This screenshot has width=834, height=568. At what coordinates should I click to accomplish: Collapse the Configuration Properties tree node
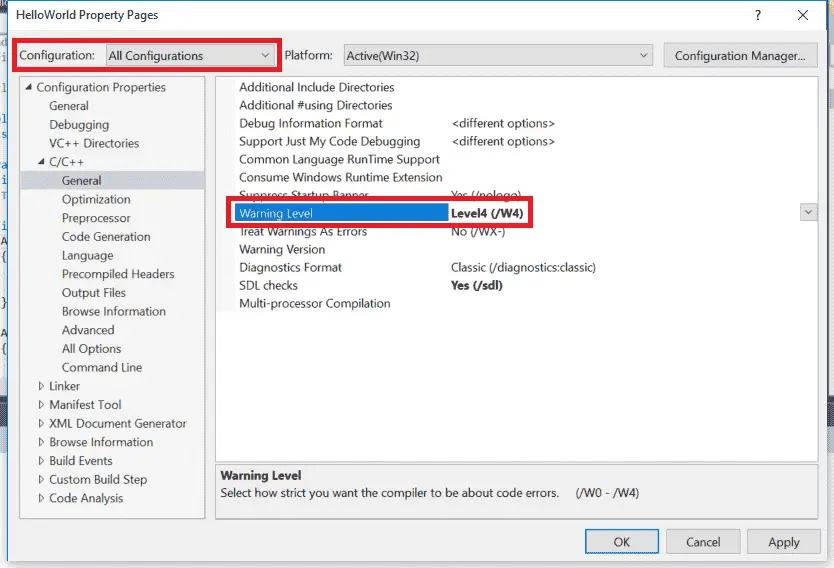click(x=29, y=88)
